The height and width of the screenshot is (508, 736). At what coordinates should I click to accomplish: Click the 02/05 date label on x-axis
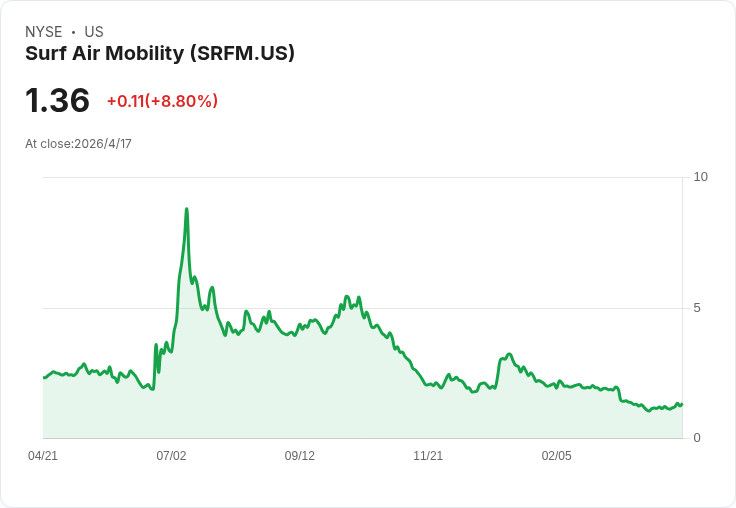click(557, 455)
